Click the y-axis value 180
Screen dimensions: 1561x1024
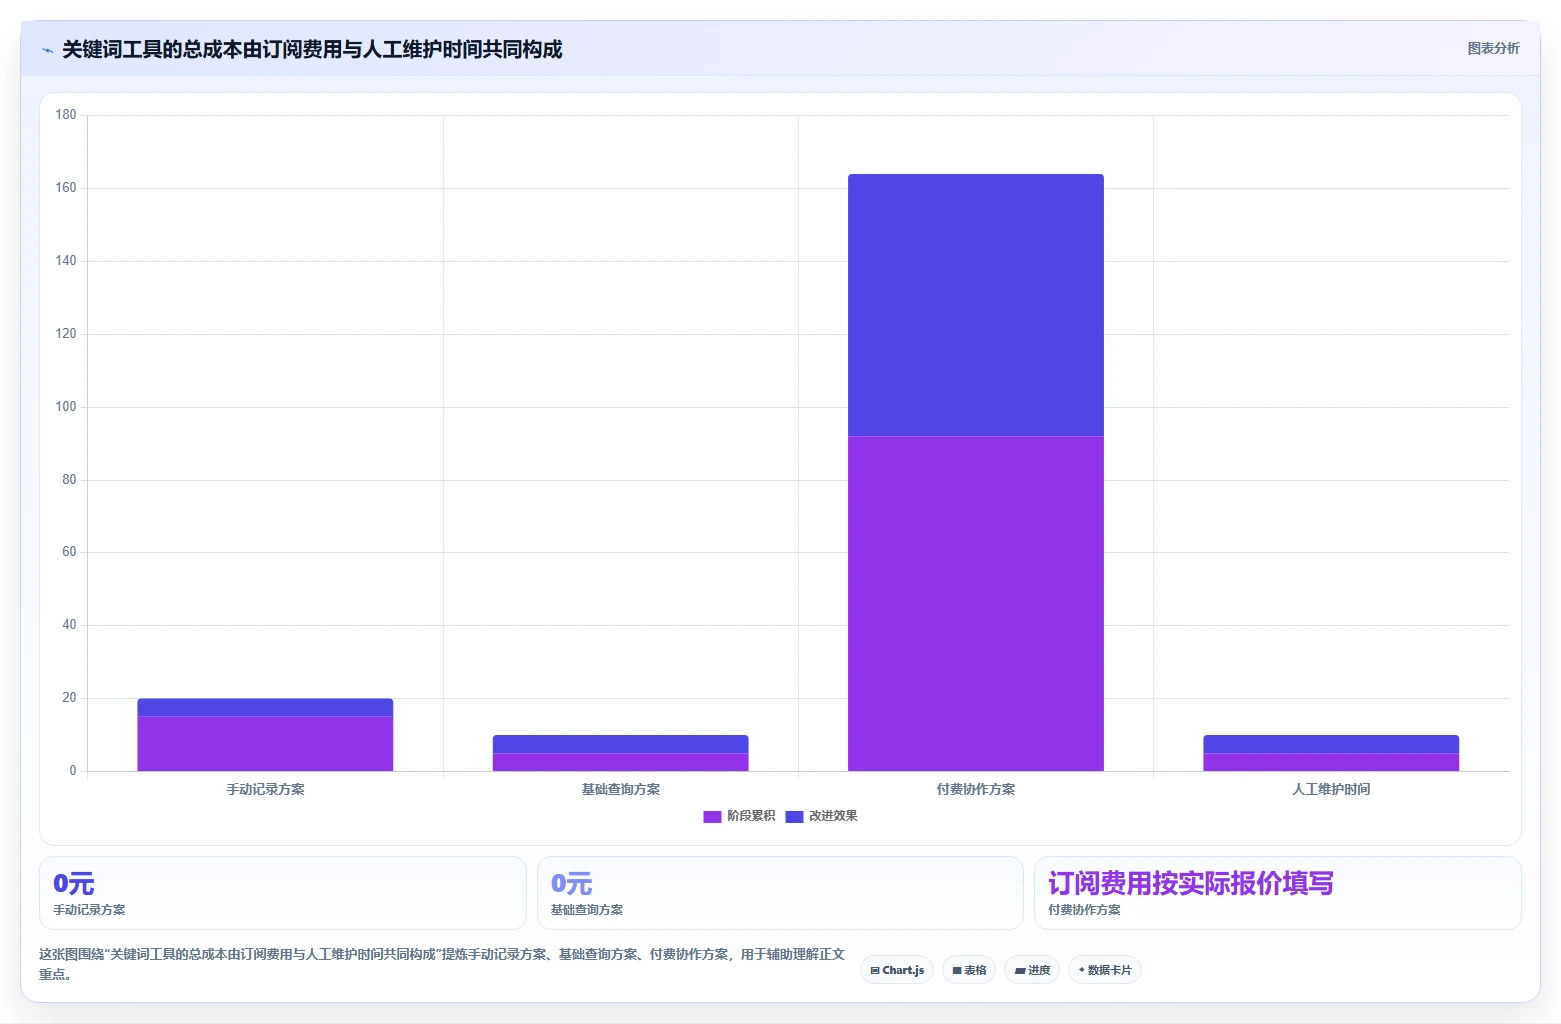[x=66, y=115]
